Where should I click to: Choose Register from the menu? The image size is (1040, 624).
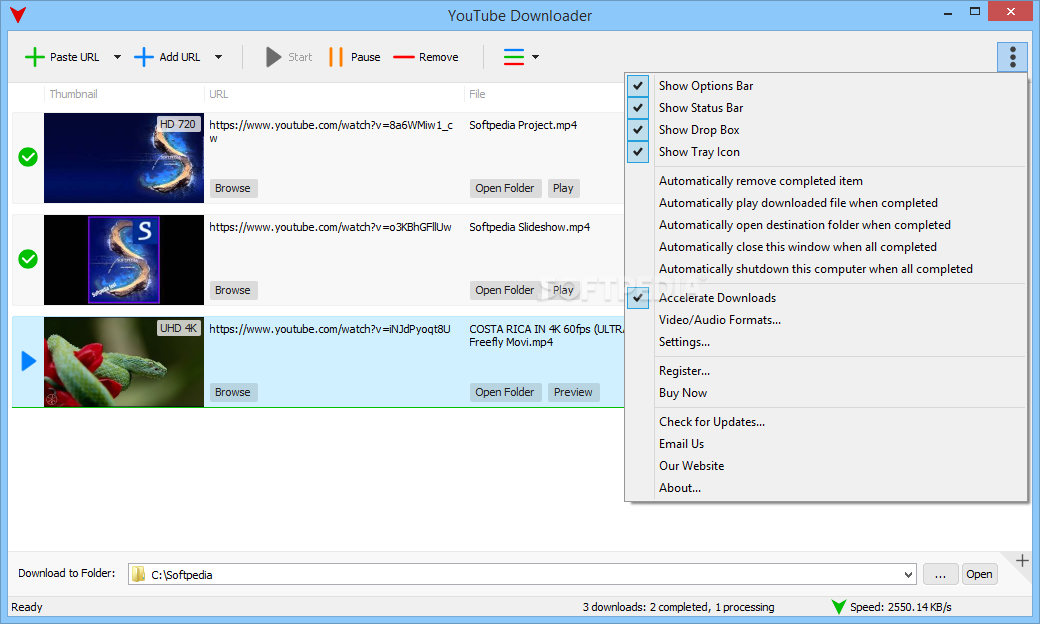point(826,371)
